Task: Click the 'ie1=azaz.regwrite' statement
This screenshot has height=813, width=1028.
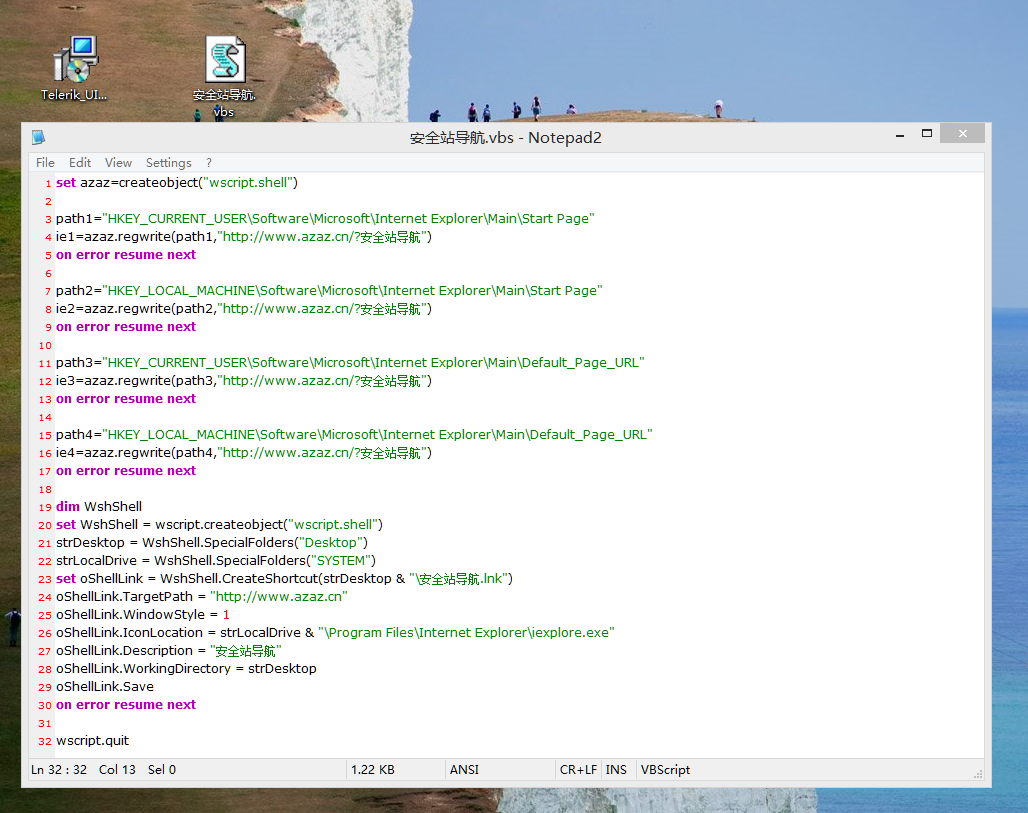Action: tap(244, 237)
